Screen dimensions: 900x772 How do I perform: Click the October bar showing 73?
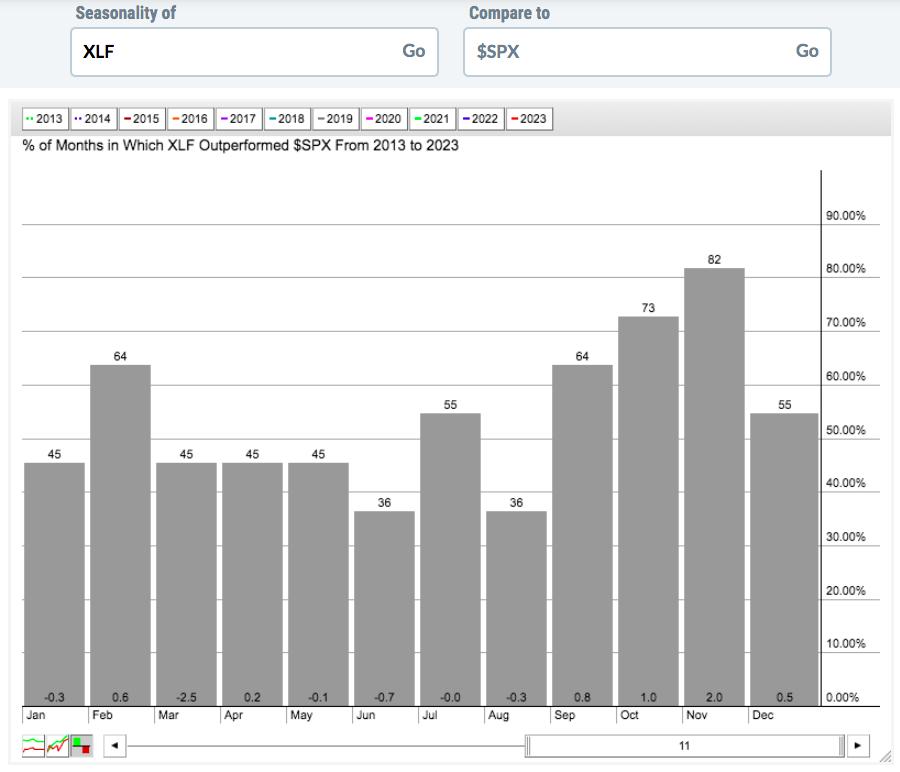pos(648,510)
